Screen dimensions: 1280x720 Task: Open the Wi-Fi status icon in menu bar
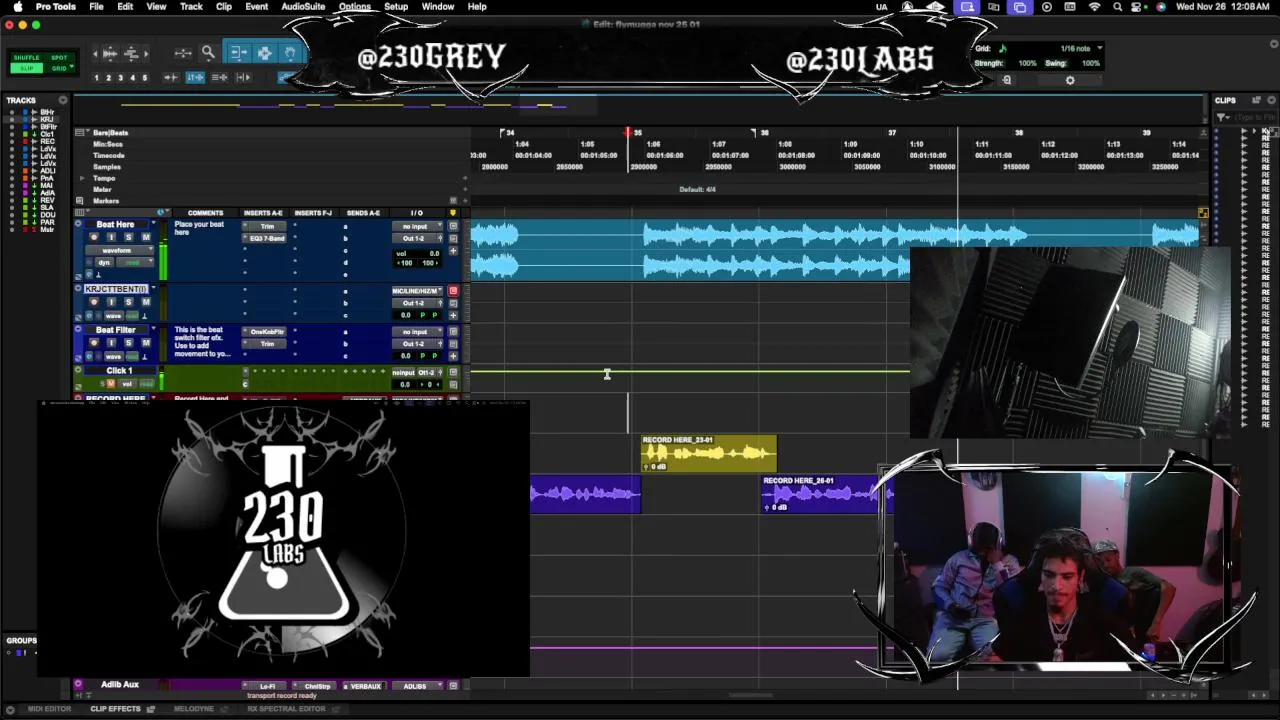coord(1094,7)
